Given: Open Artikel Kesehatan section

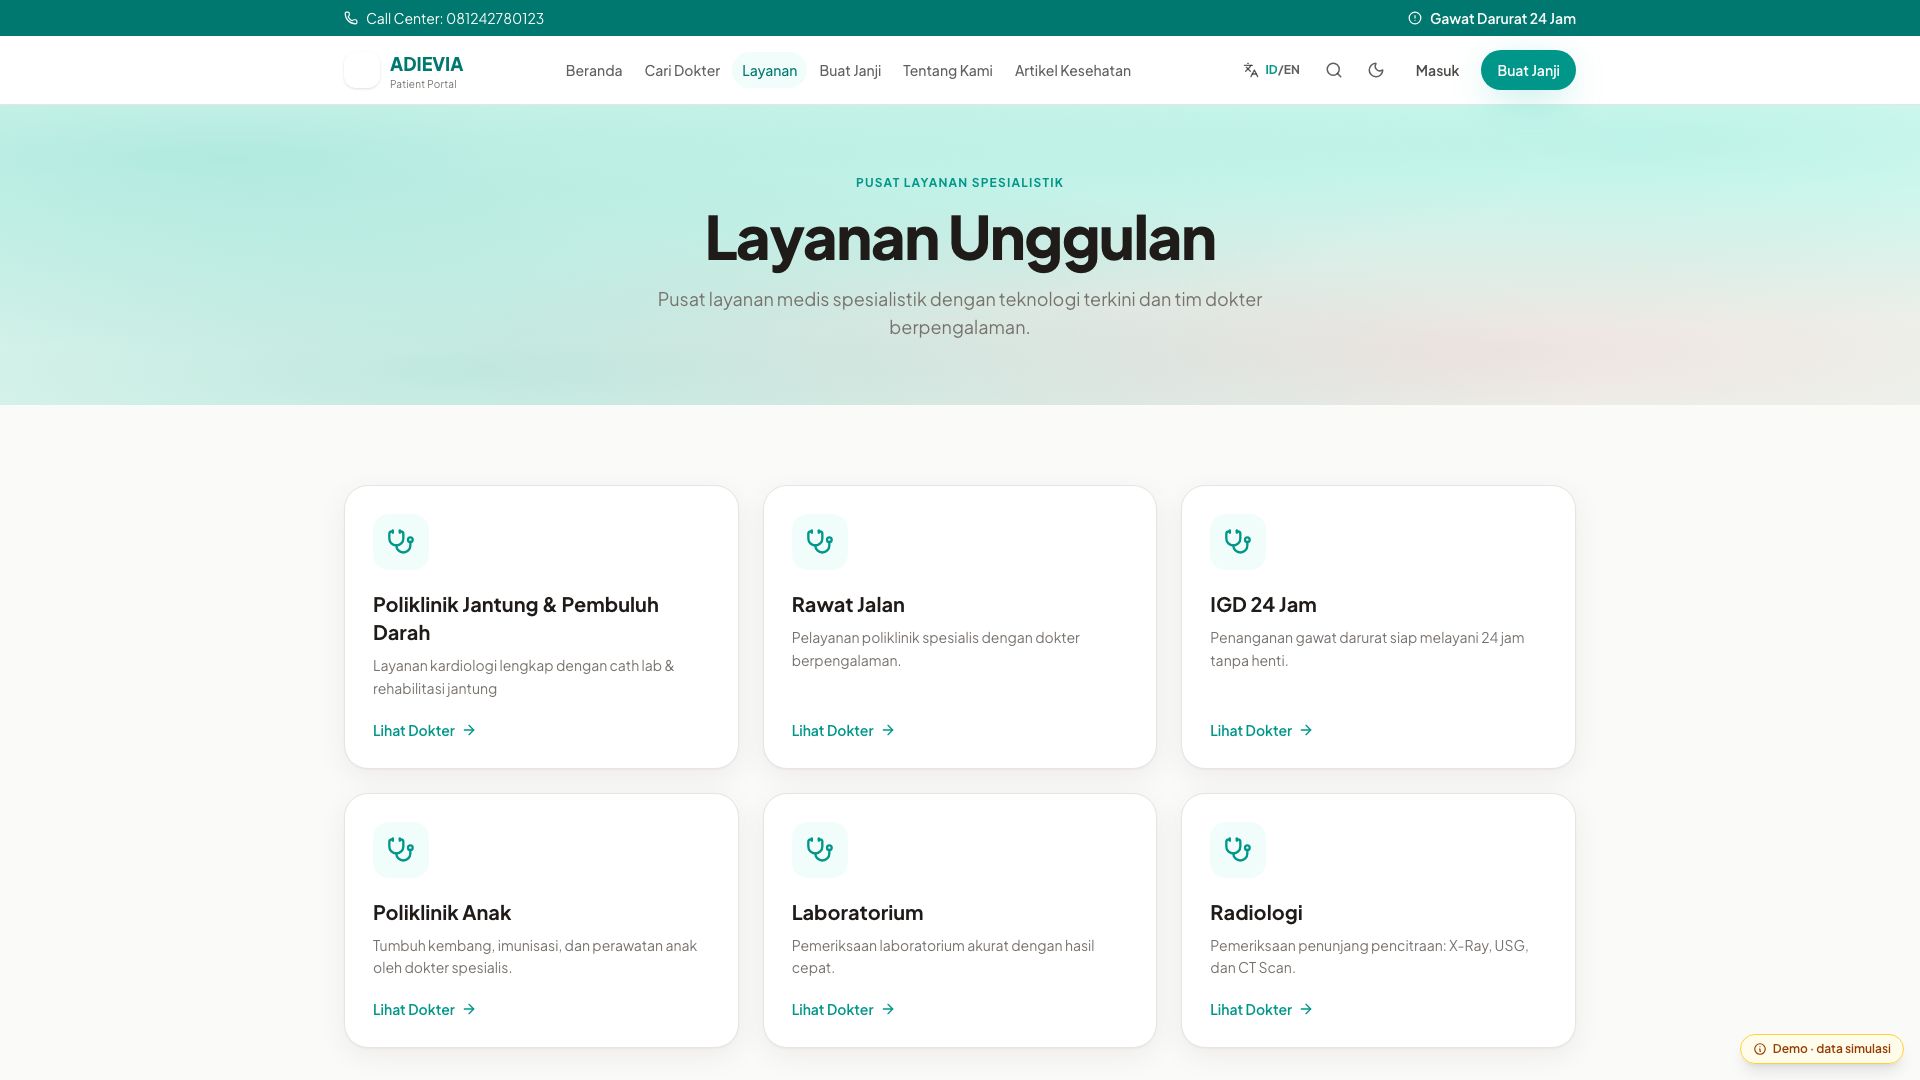Looking at the screenshot, I should coord(1073,70).
